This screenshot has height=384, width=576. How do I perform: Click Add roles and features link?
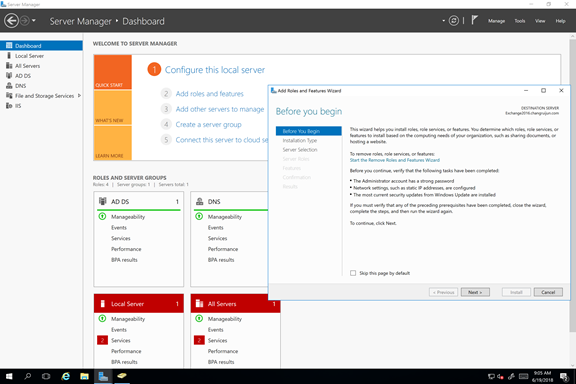(x=209, y=94)
